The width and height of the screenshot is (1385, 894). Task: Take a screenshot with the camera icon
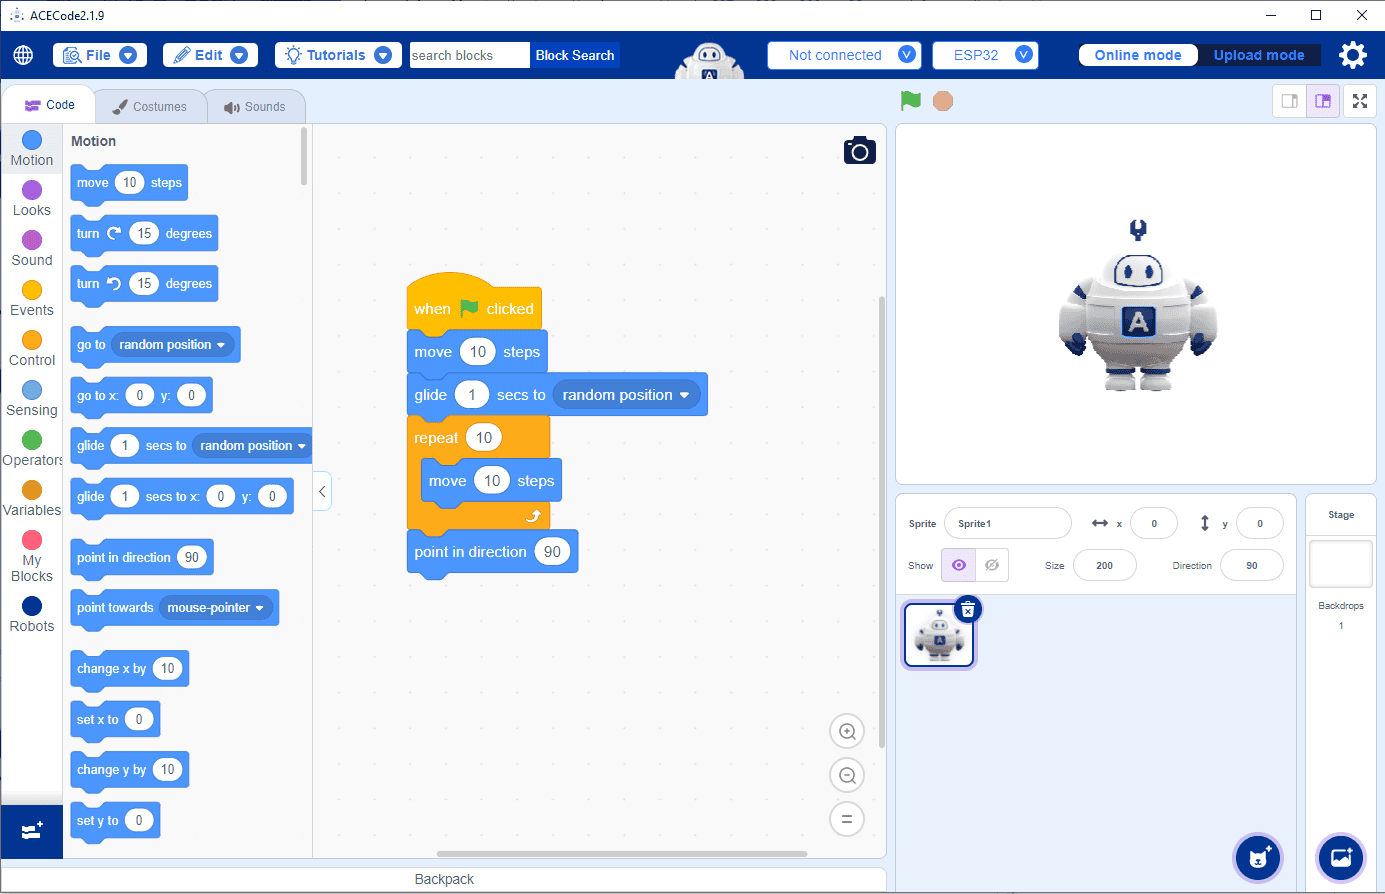click(859, 148)
